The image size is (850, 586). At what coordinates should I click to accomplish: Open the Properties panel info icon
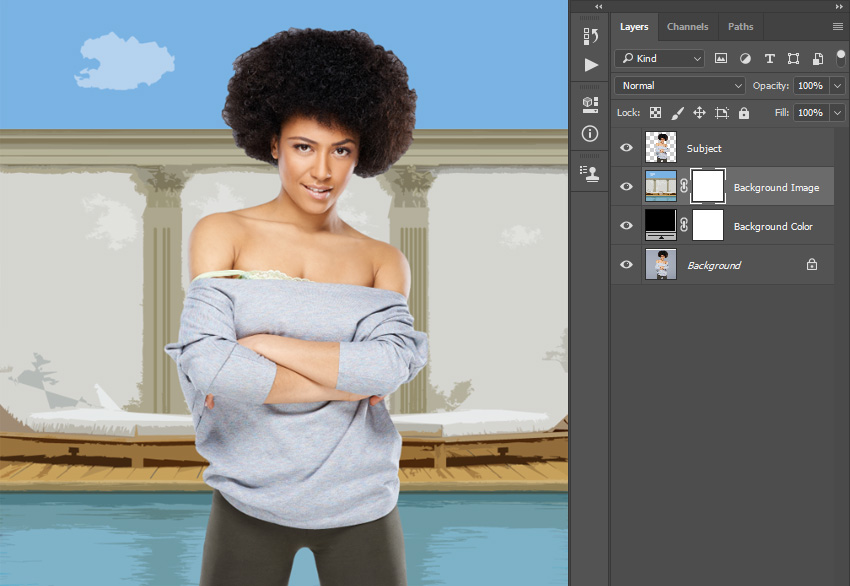591,133
